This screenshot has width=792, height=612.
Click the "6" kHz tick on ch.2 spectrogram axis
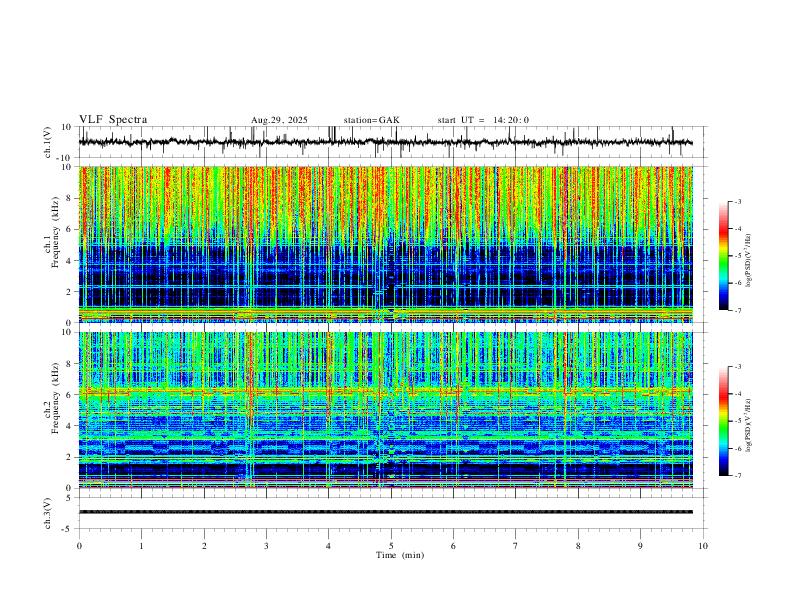click(68, 395)
